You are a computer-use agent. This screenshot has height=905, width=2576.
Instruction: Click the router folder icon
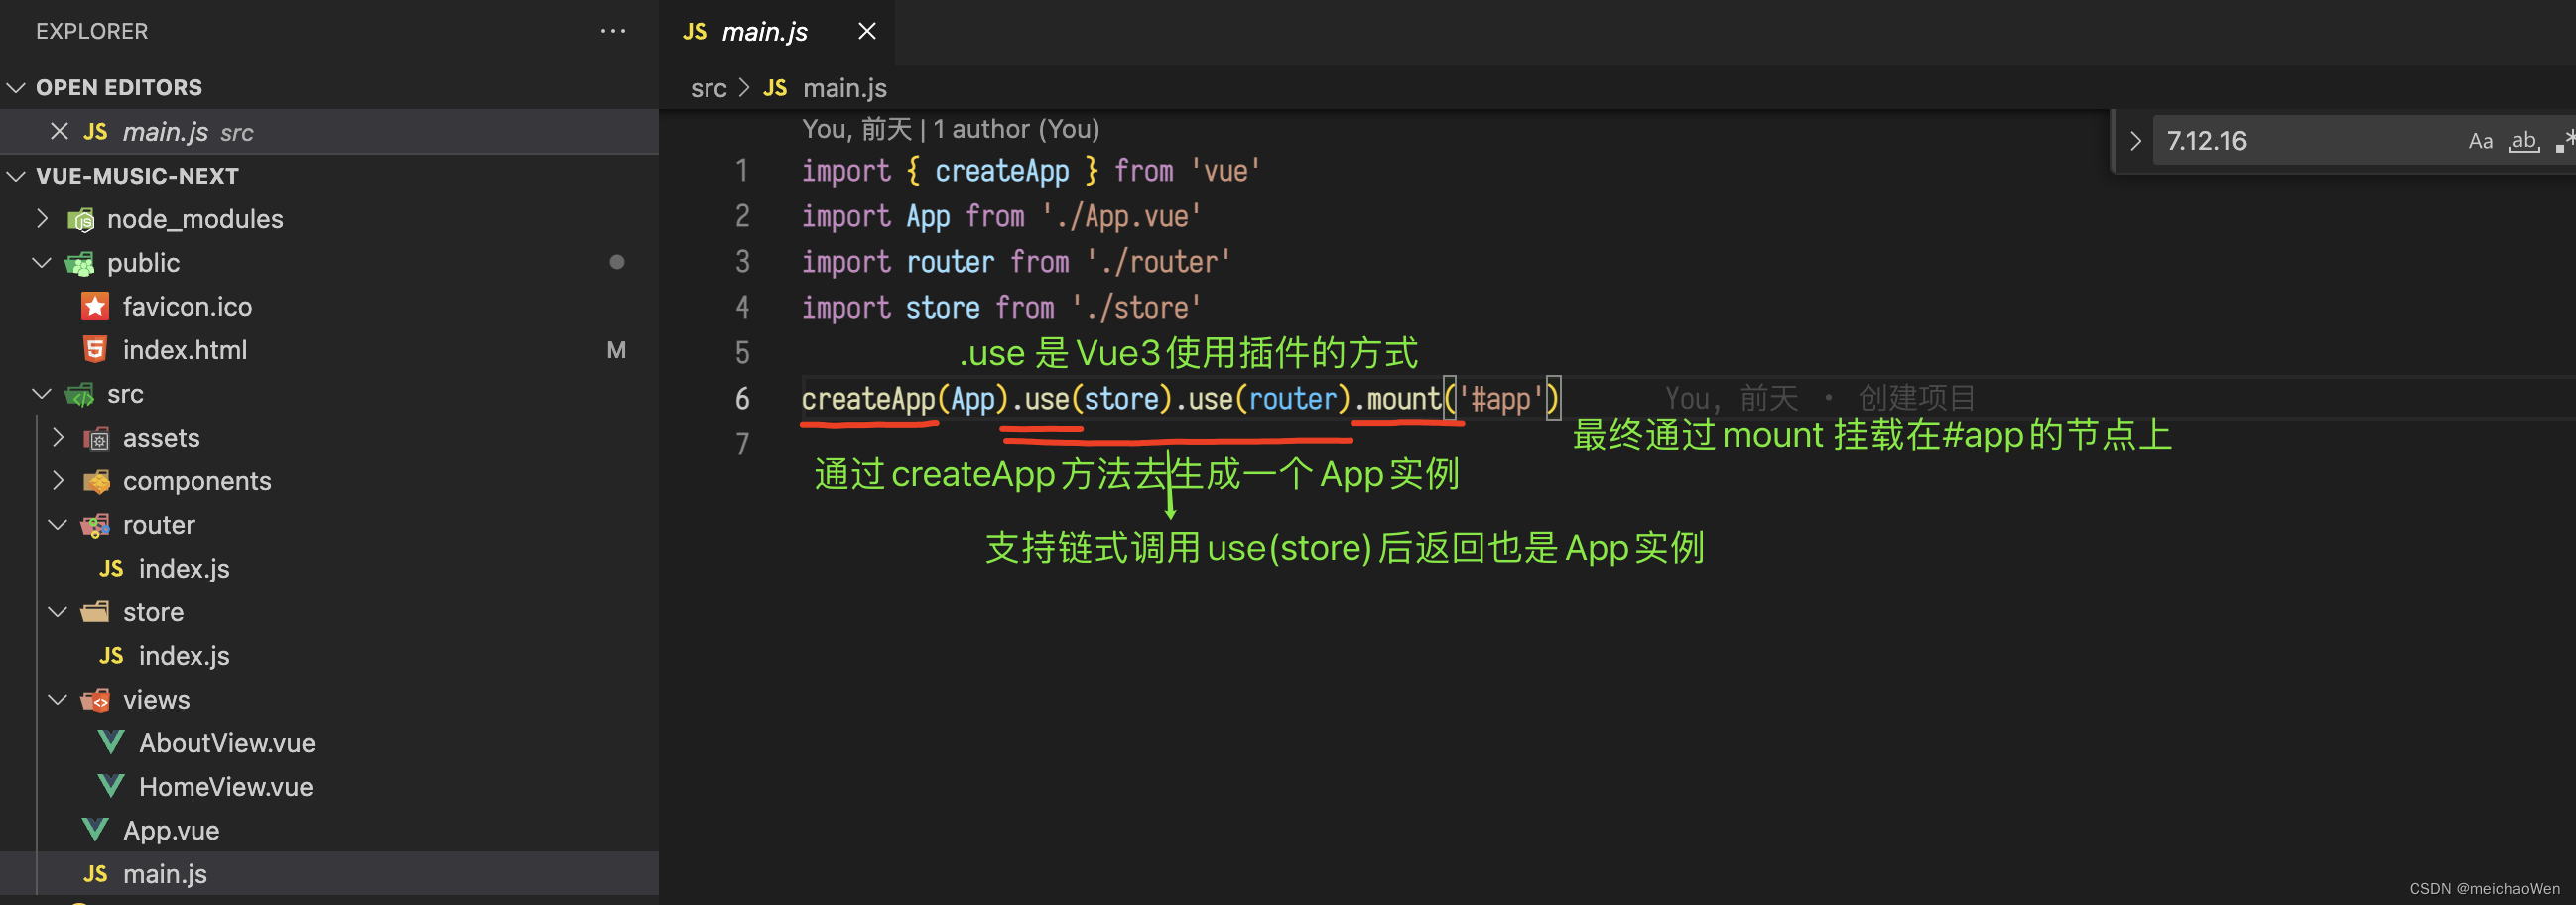coord(97,525)
